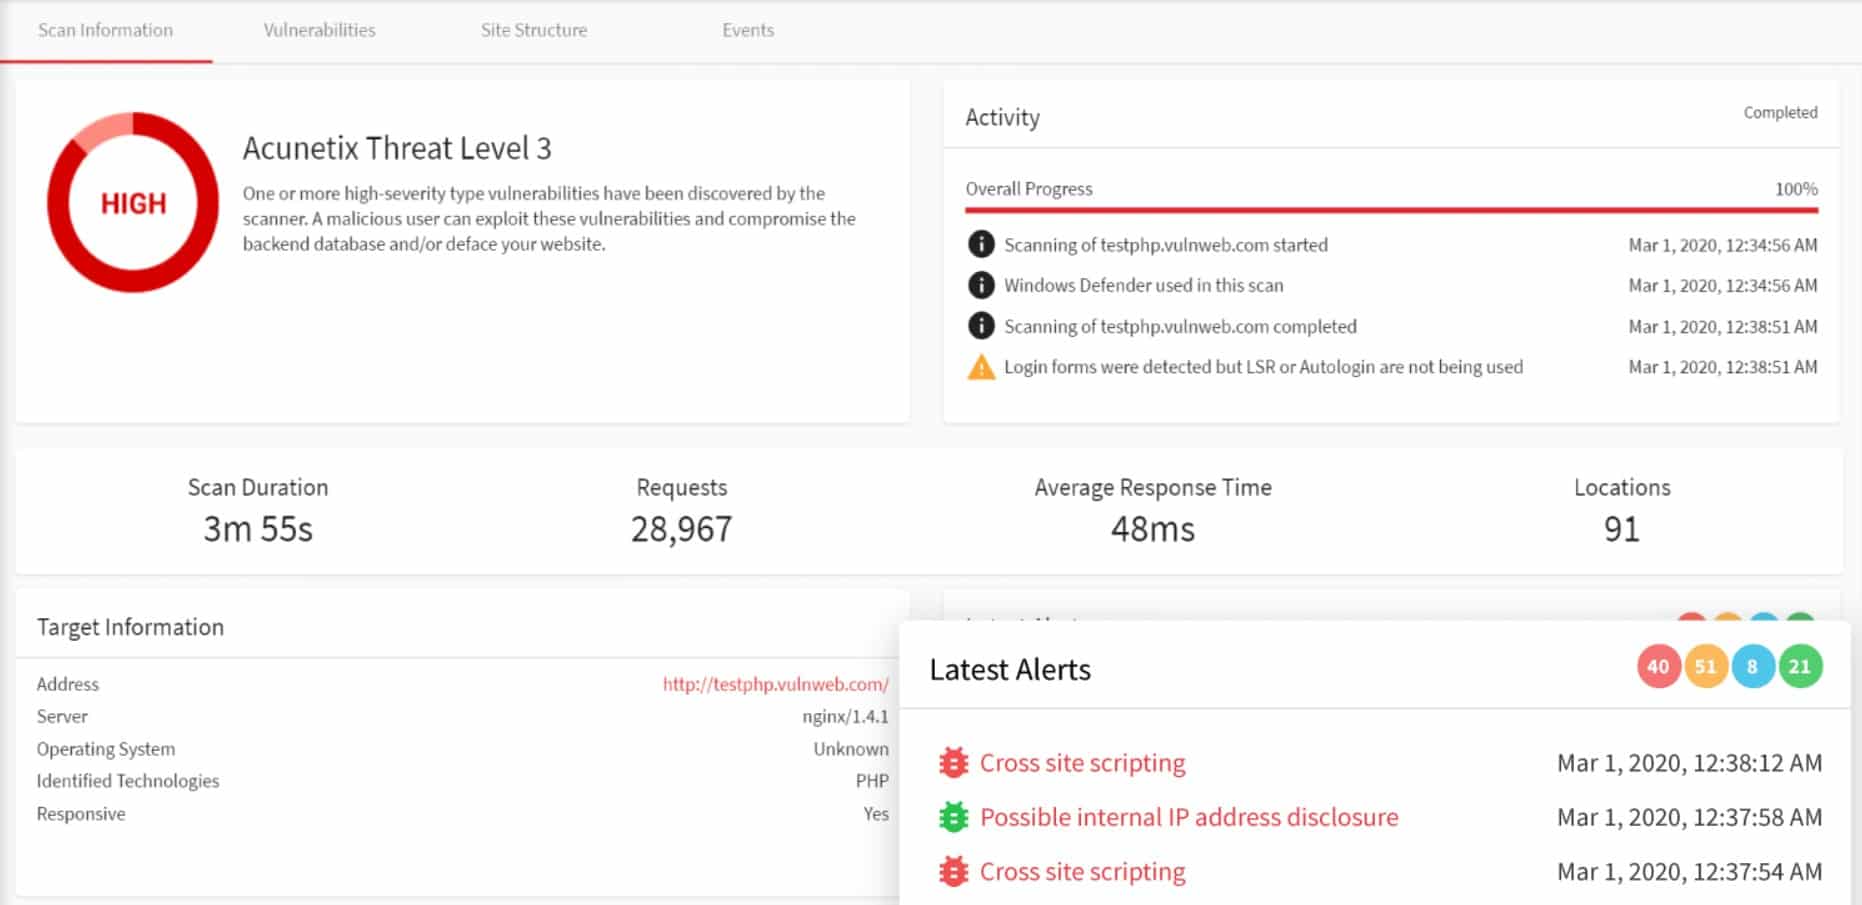Click the Responsive value Yes
The height and width of the screenshot is (905, 1862).
click(x=876, y=814)
